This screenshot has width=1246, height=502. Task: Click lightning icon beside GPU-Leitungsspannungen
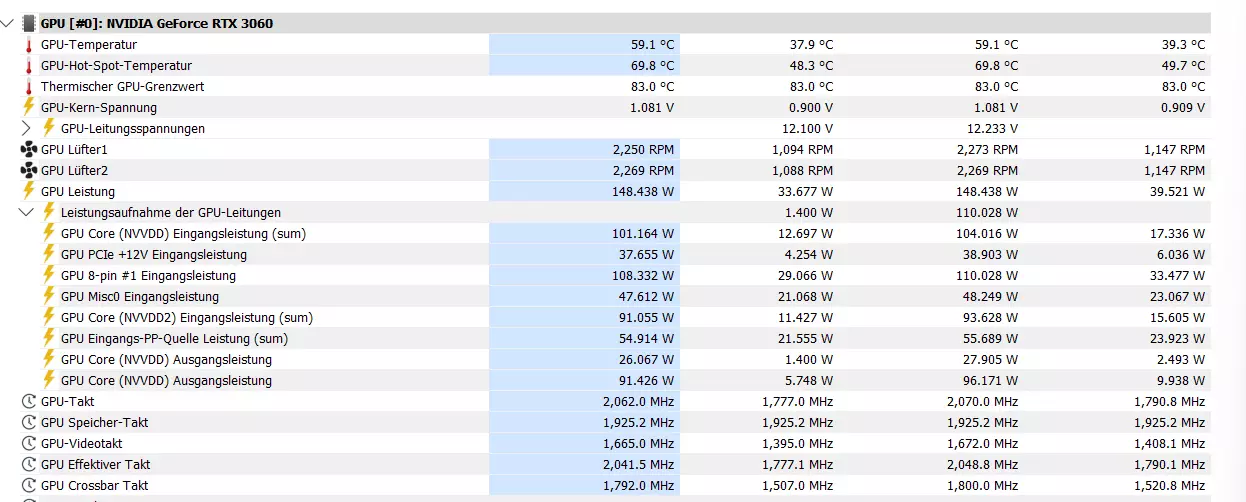(x=49, y=128)
